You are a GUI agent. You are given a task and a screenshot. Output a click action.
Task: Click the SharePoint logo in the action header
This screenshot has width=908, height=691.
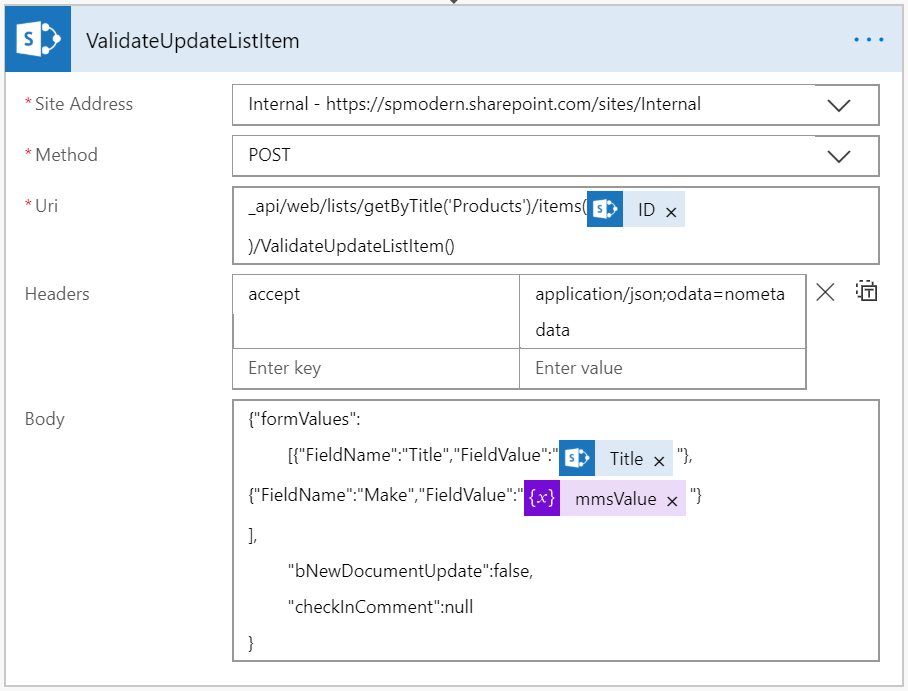(38, 39)
